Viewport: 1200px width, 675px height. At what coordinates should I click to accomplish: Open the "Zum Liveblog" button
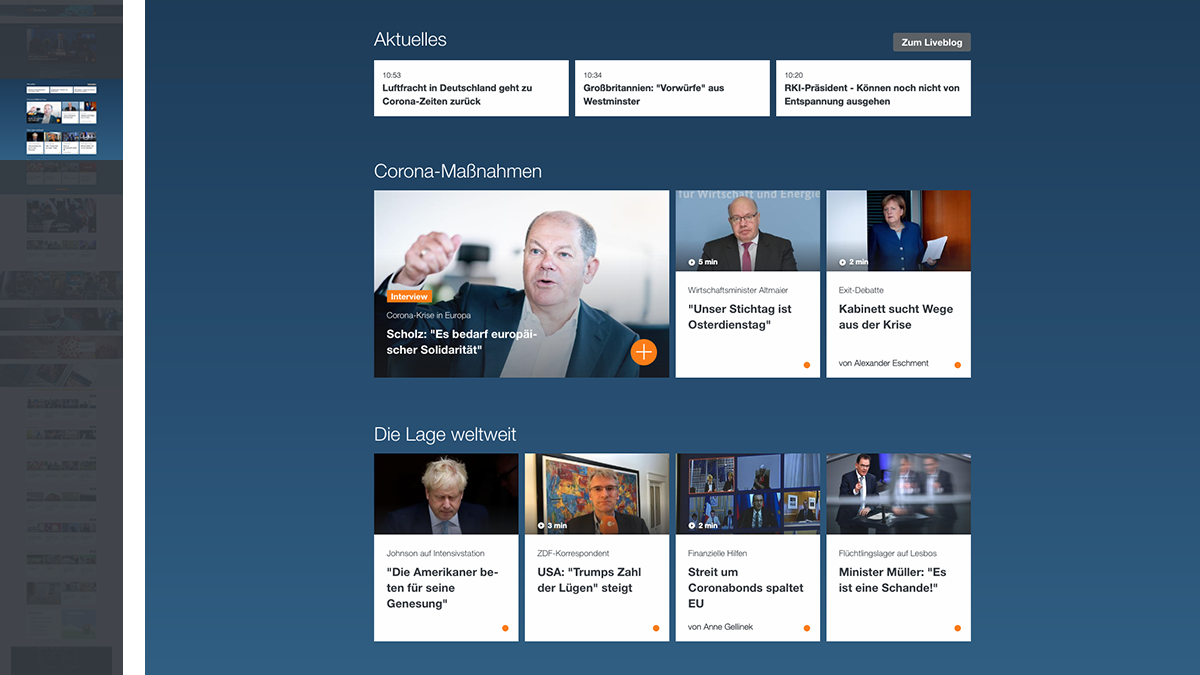tap(931, 42)
